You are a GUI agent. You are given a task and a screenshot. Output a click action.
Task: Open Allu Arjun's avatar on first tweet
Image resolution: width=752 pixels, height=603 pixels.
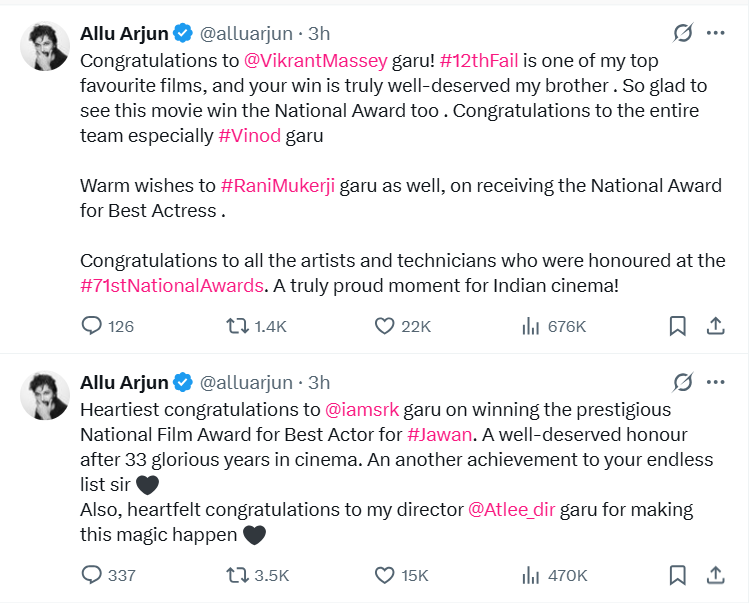coord(43,46)
